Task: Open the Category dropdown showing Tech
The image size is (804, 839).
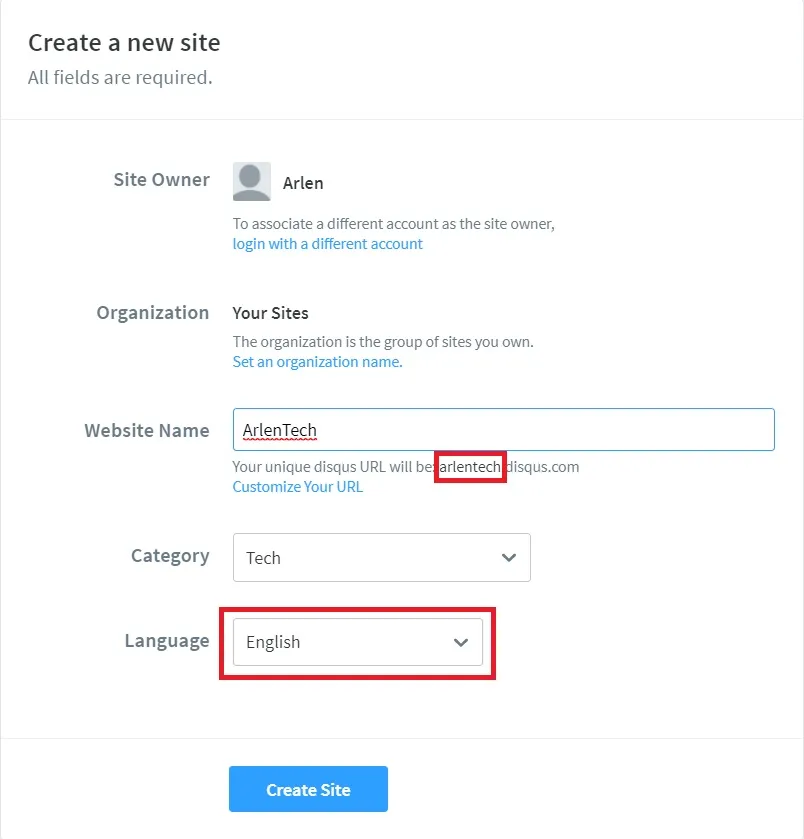Action: (x=380, y=557)
